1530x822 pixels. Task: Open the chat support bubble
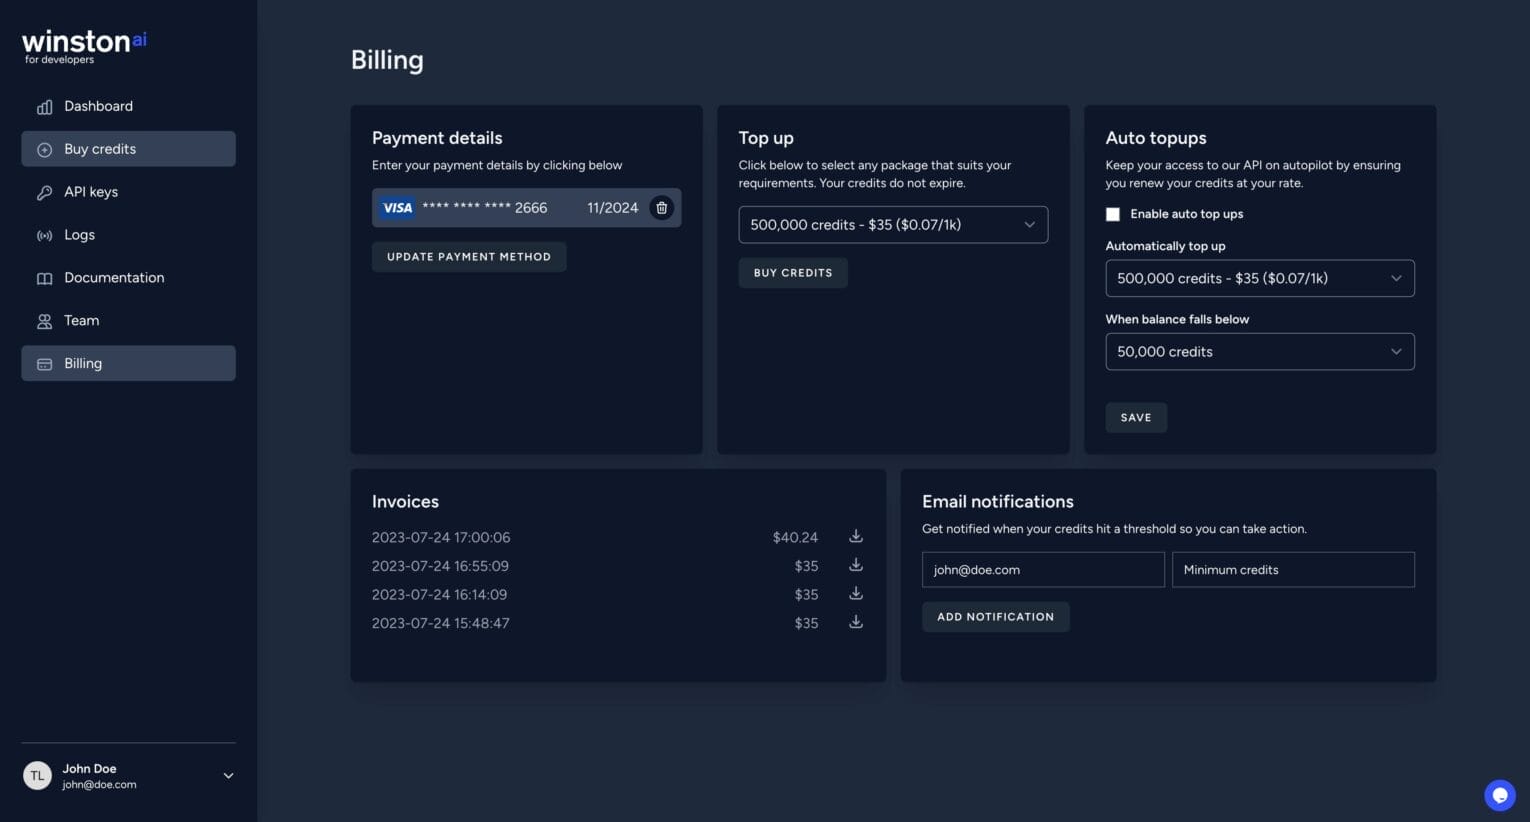[x=1499, y=795]
